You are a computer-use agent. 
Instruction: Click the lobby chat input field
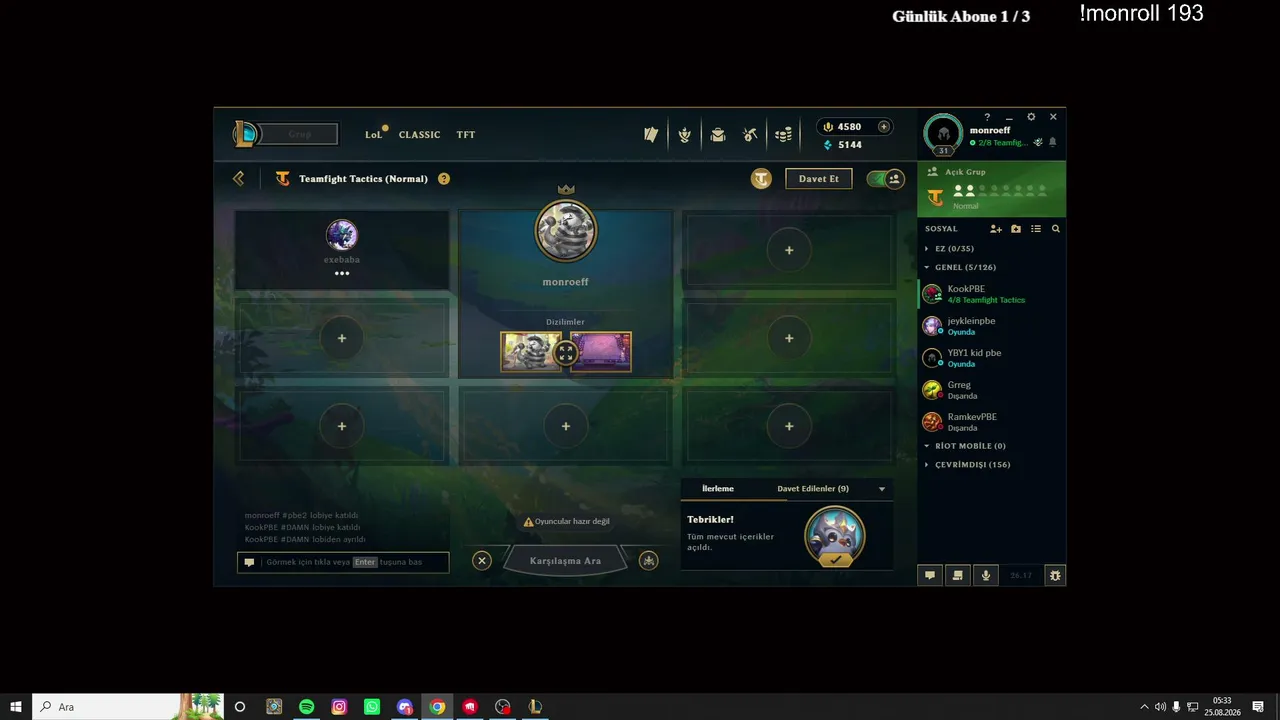343,562
